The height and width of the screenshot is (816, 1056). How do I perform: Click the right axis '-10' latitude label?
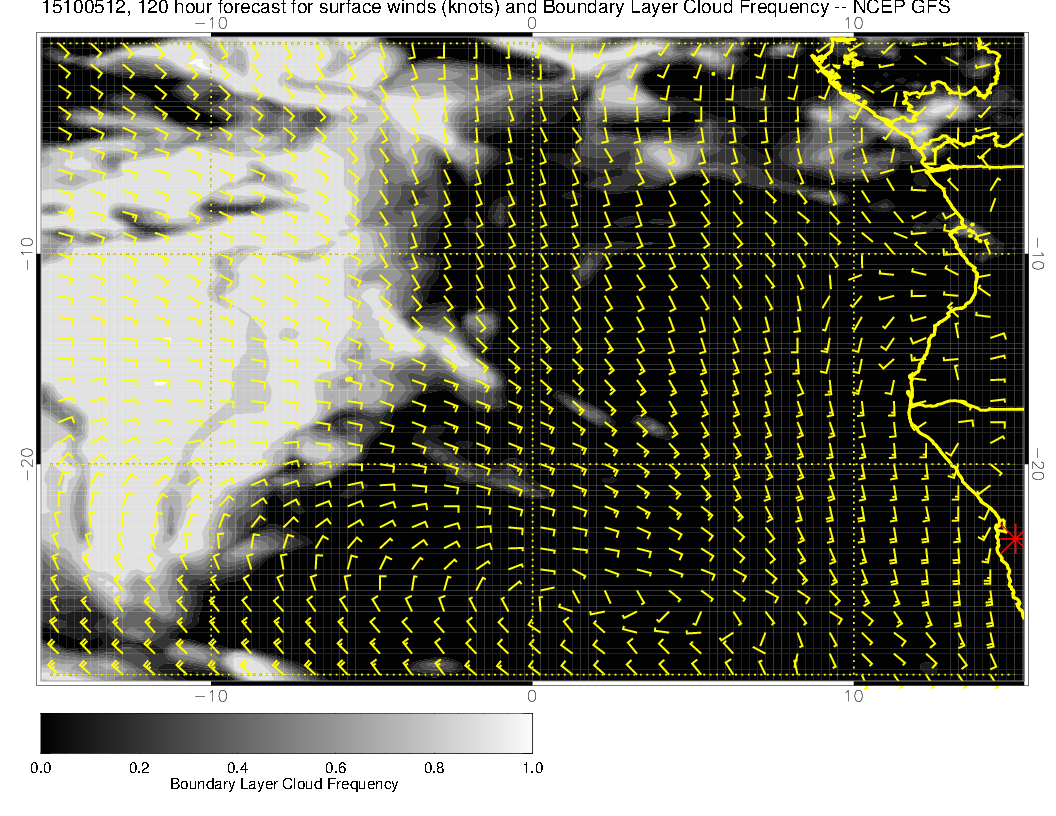pyautogui.click(x=1038, y=254)
